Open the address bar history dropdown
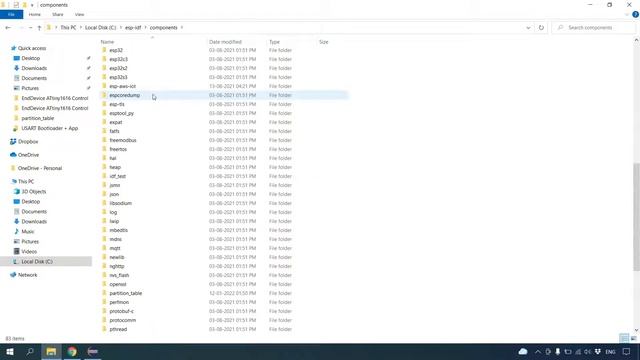Image resolution: width=640 pixels, height=360 pixels. (528, 28)
